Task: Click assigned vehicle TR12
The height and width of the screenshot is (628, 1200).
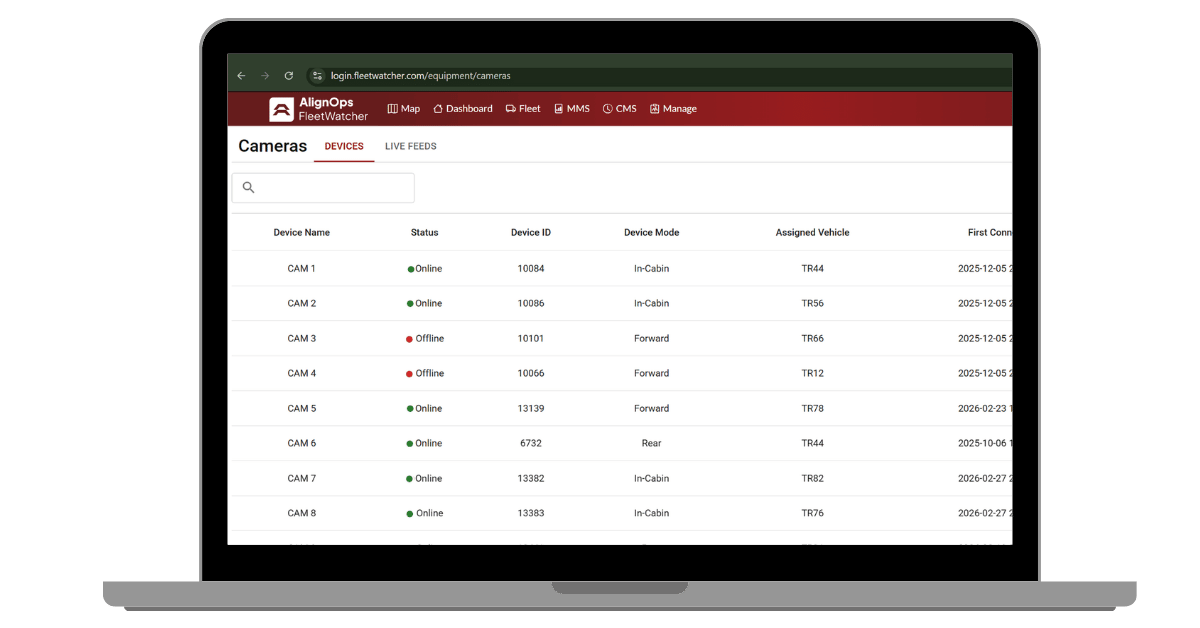Action: 813,374
